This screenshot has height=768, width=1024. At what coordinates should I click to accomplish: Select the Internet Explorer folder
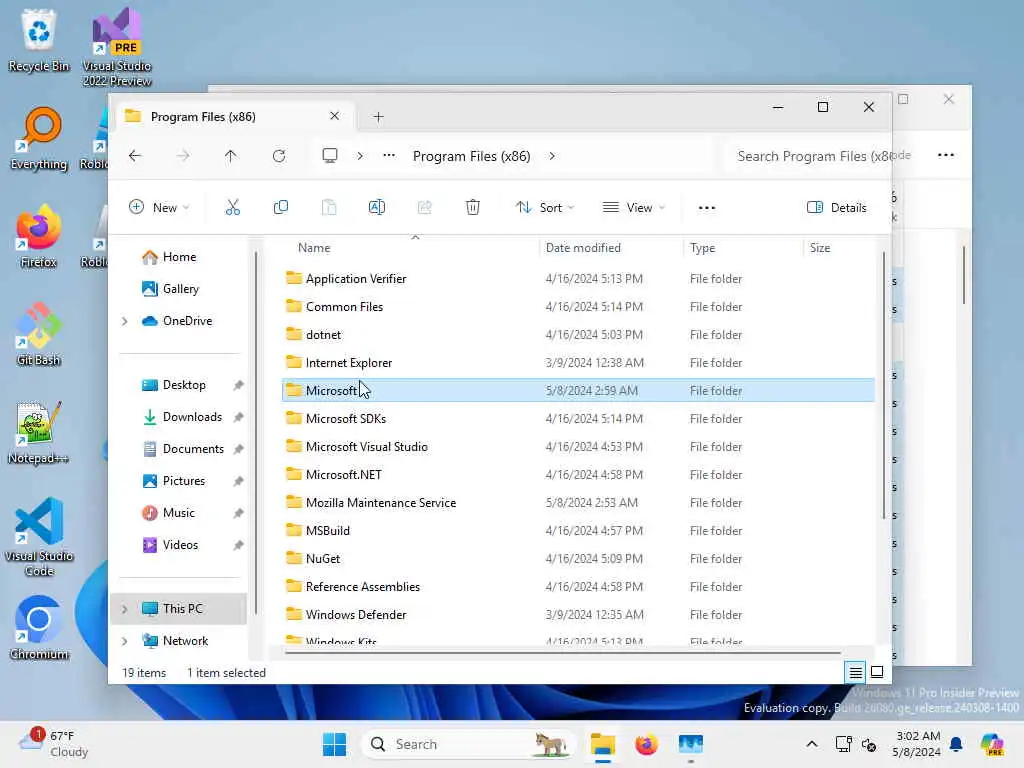[578, 362]
